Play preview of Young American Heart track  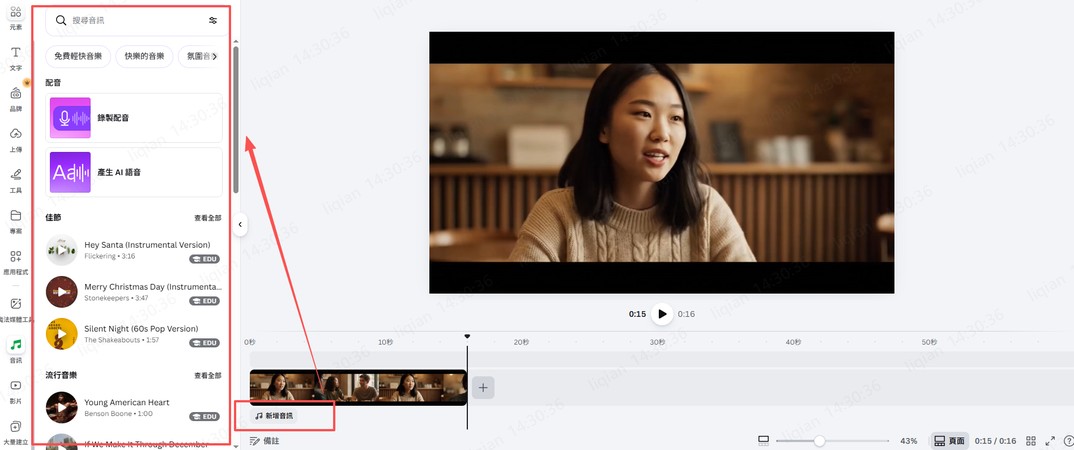pyautogui.click(x=62, y=408)
